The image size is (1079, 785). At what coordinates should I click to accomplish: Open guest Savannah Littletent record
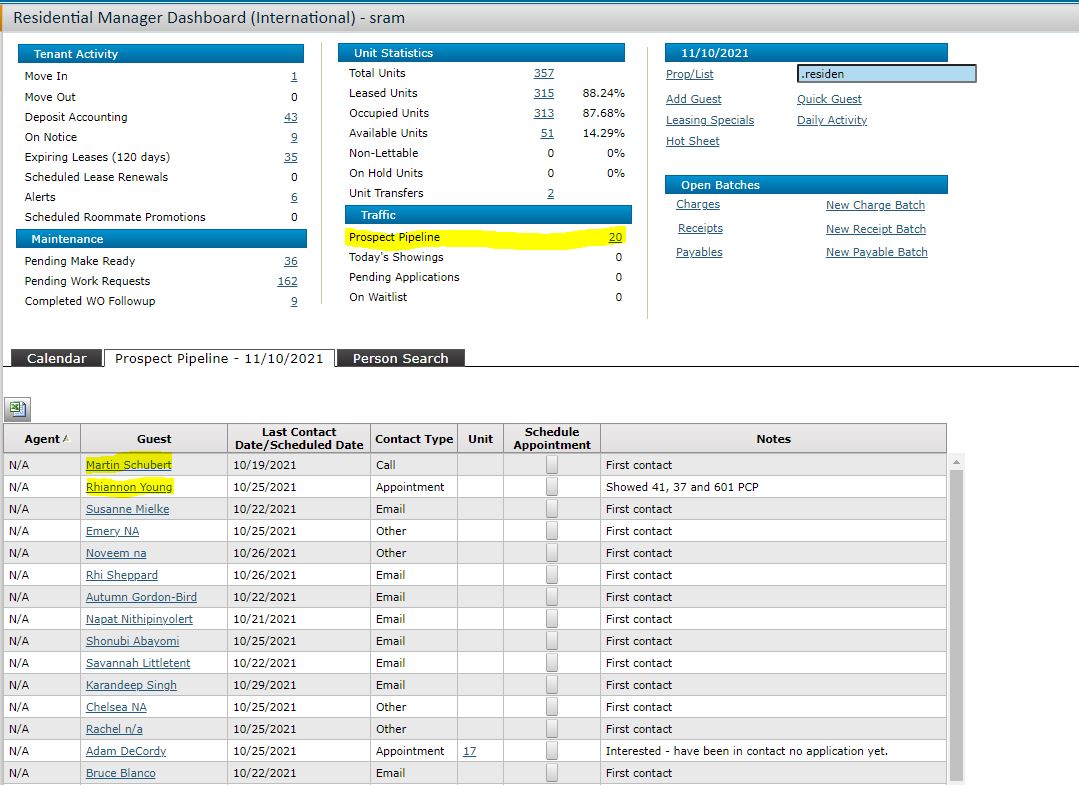click(138, 663)
